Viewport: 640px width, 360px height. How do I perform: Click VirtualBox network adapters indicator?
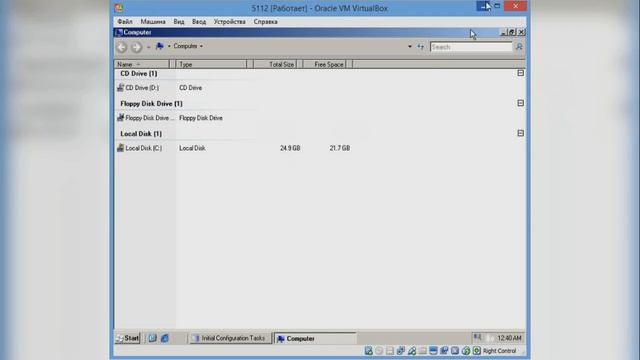[401, 351]
